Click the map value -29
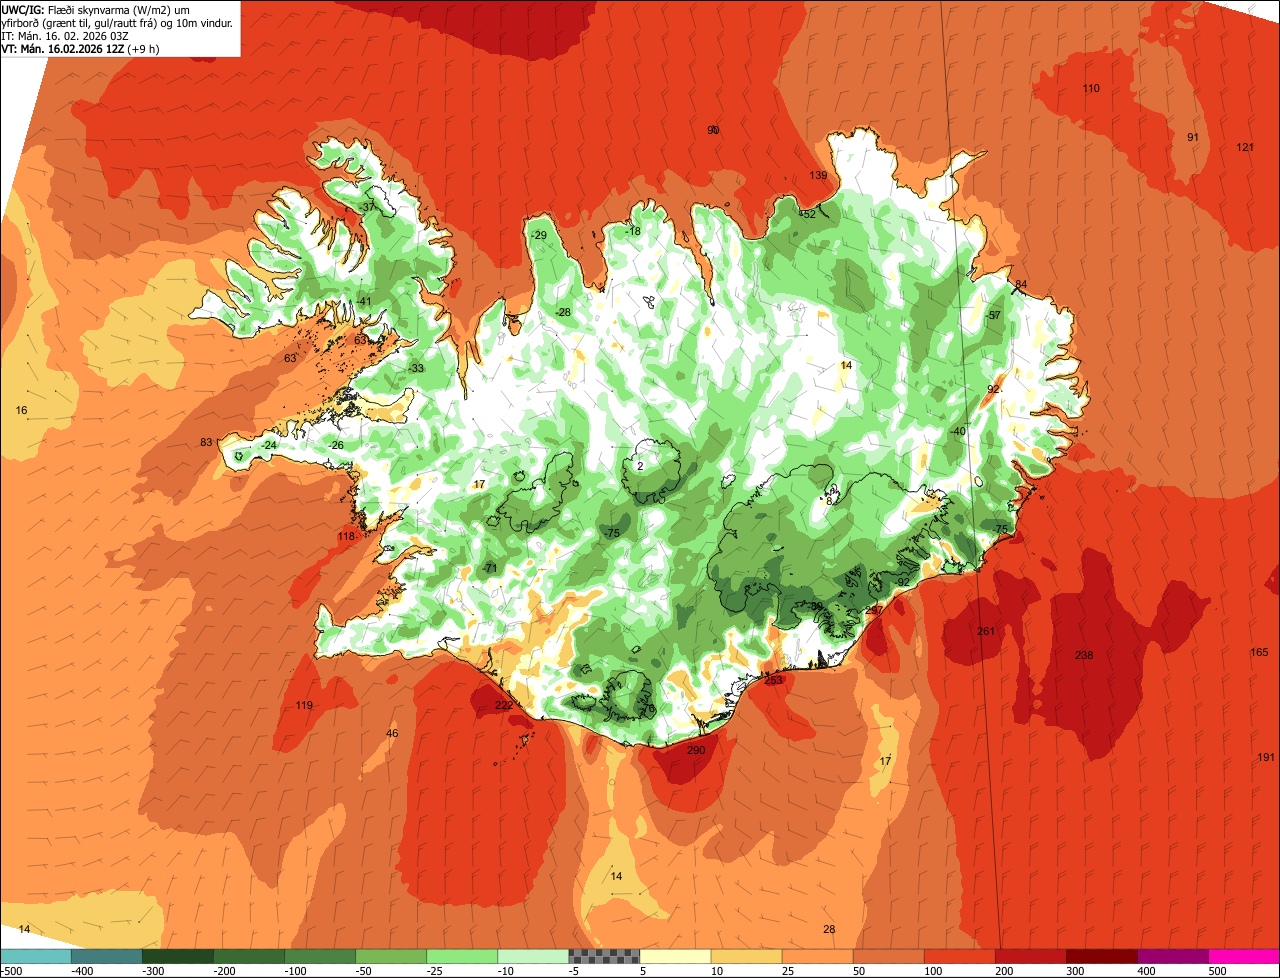Viewport: 1280px width, 978px height. point(538,235)
